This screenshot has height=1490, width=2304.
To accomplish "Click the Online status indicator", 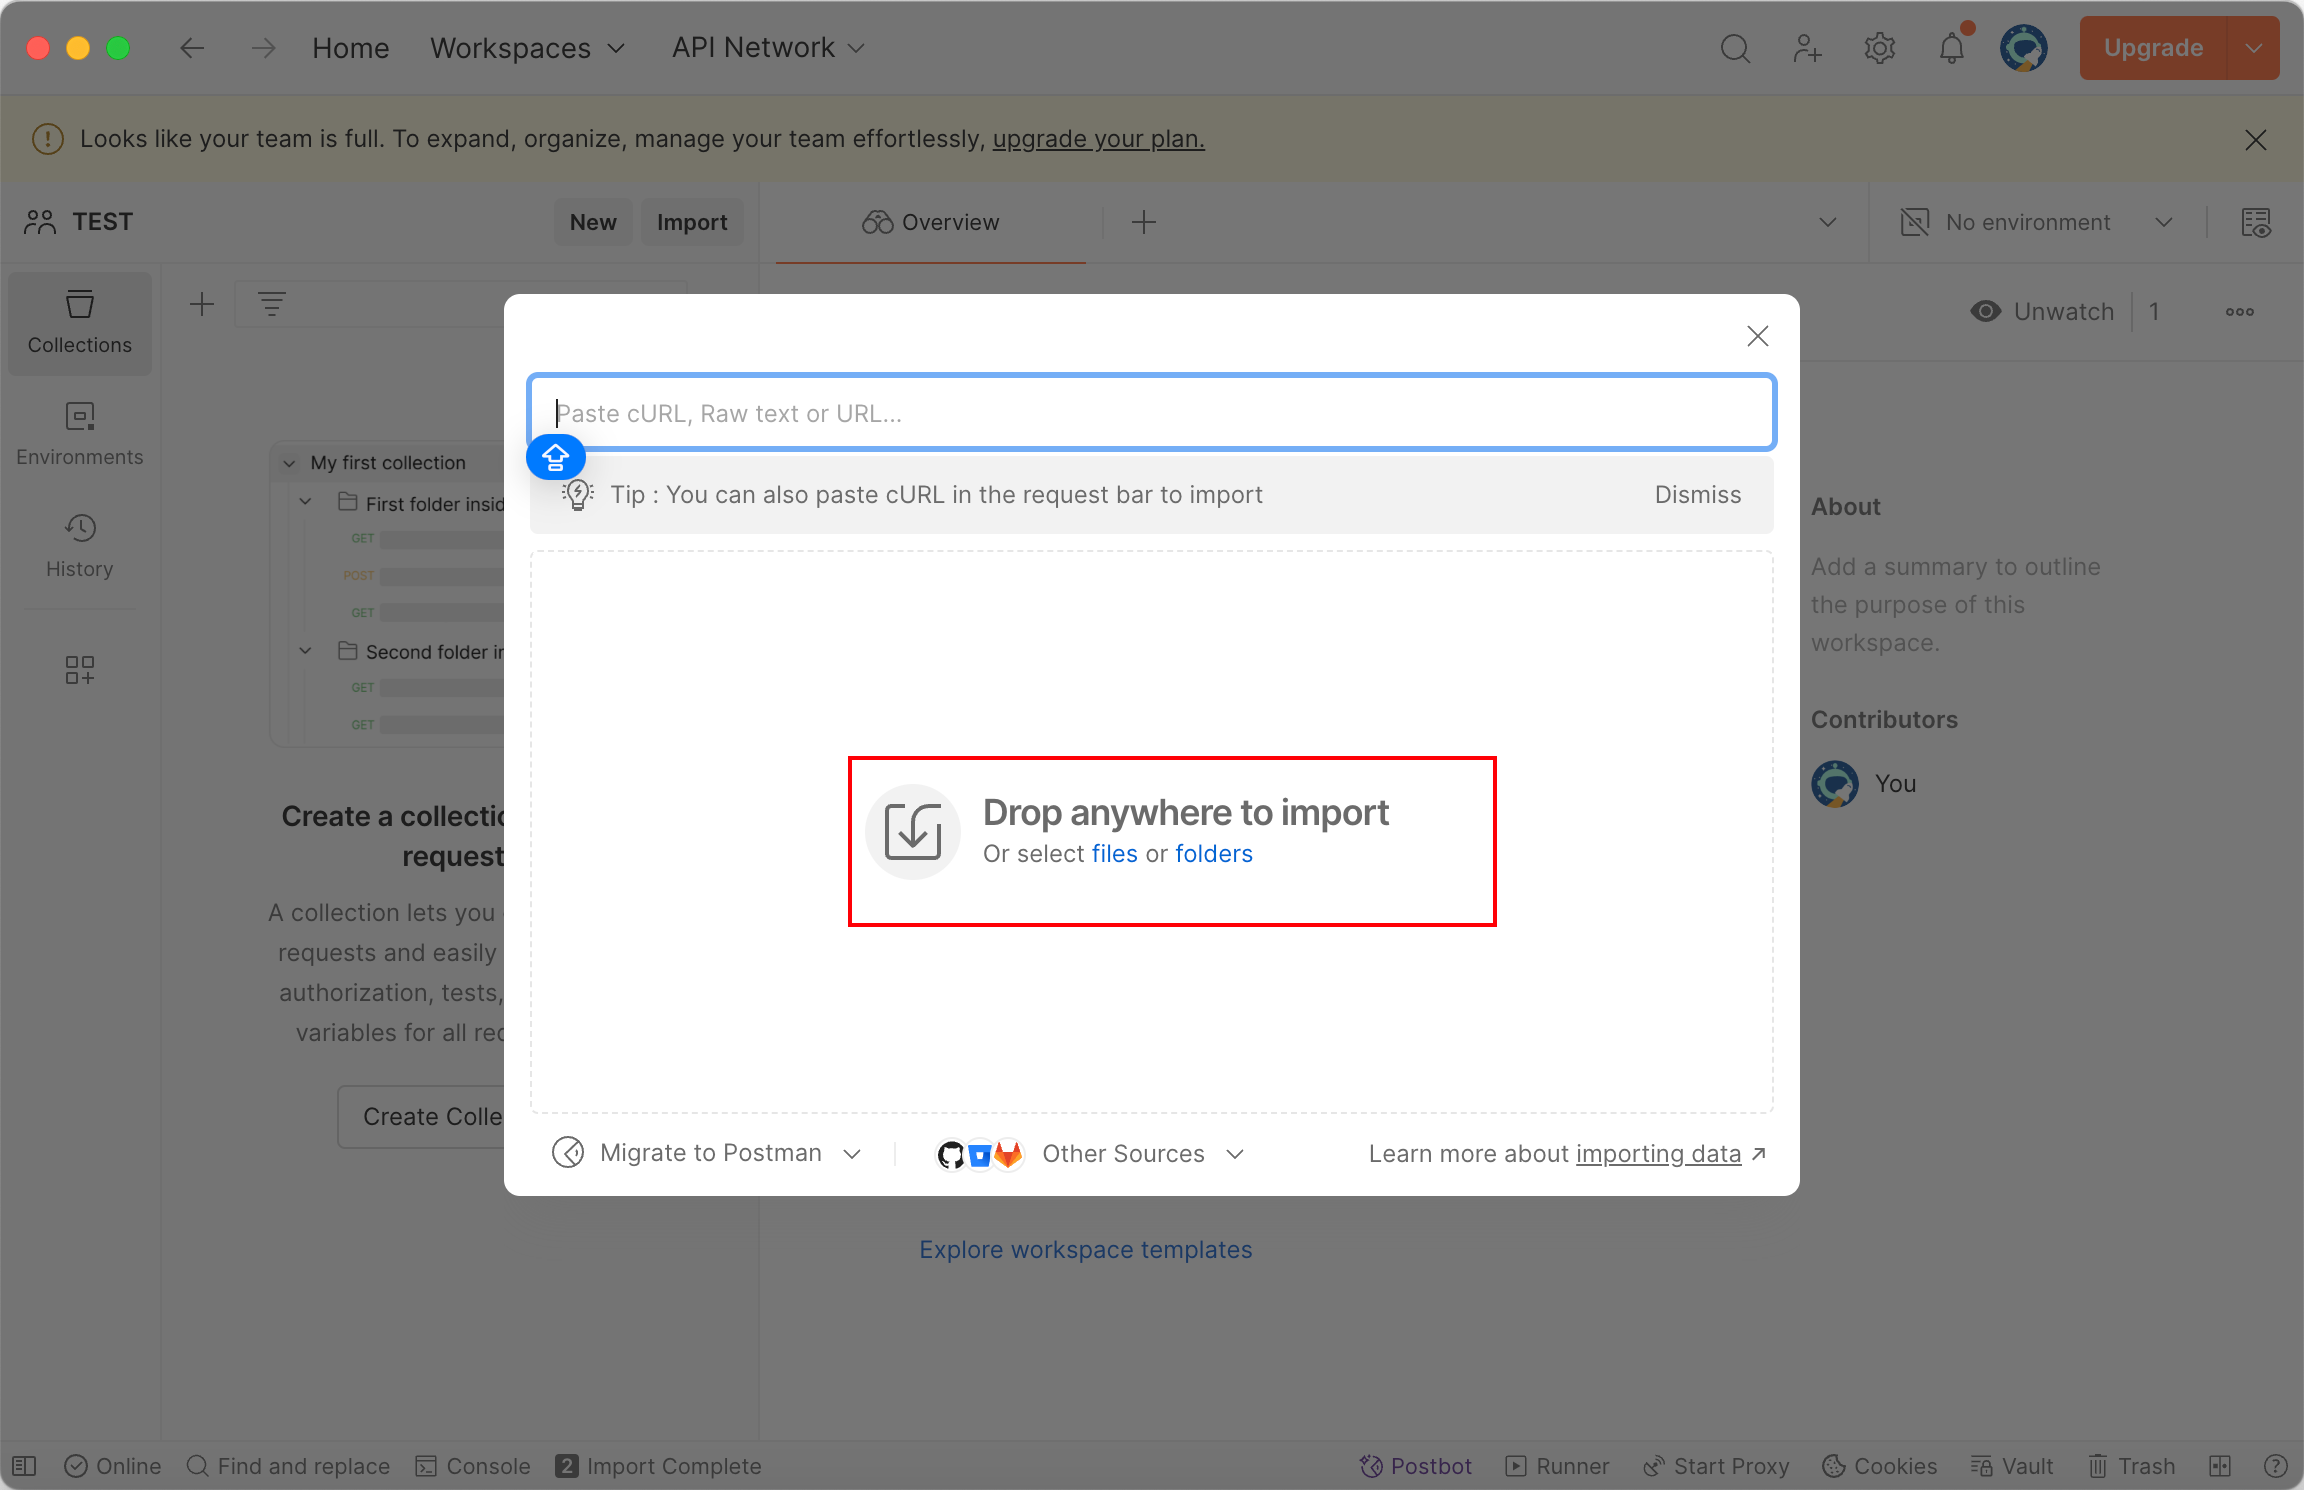I will (112, 1466).
